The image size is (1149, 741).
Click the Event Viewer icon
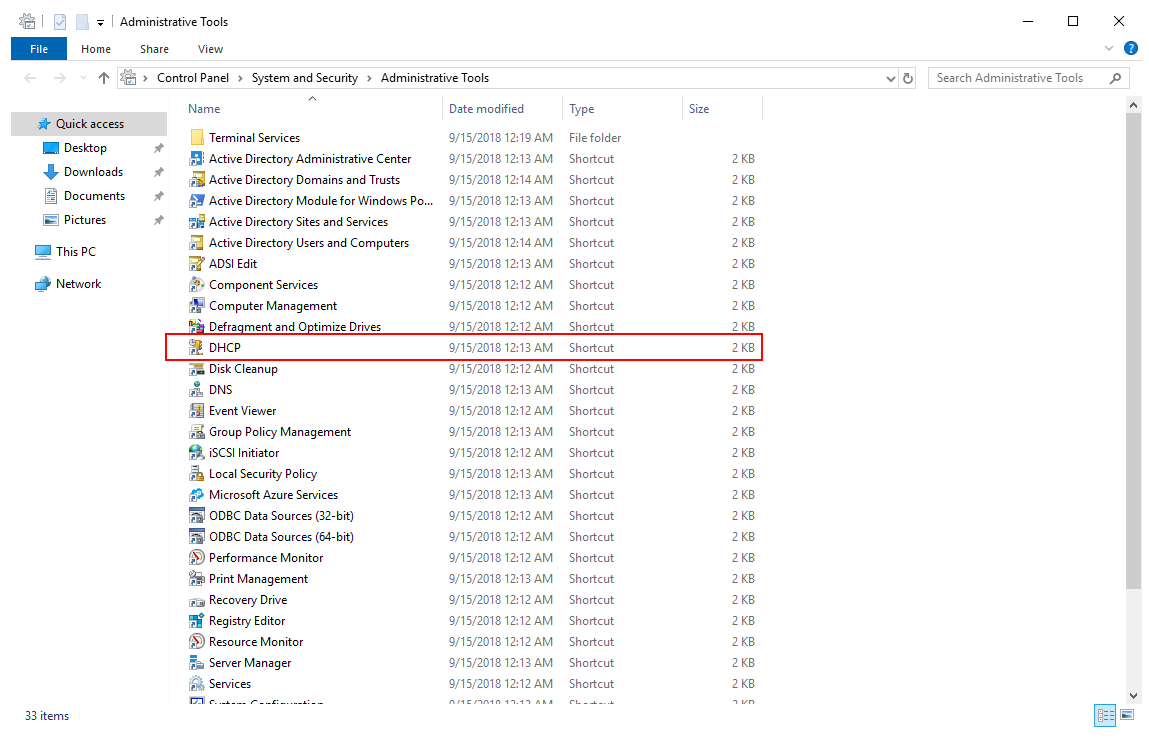coord(196,410)
